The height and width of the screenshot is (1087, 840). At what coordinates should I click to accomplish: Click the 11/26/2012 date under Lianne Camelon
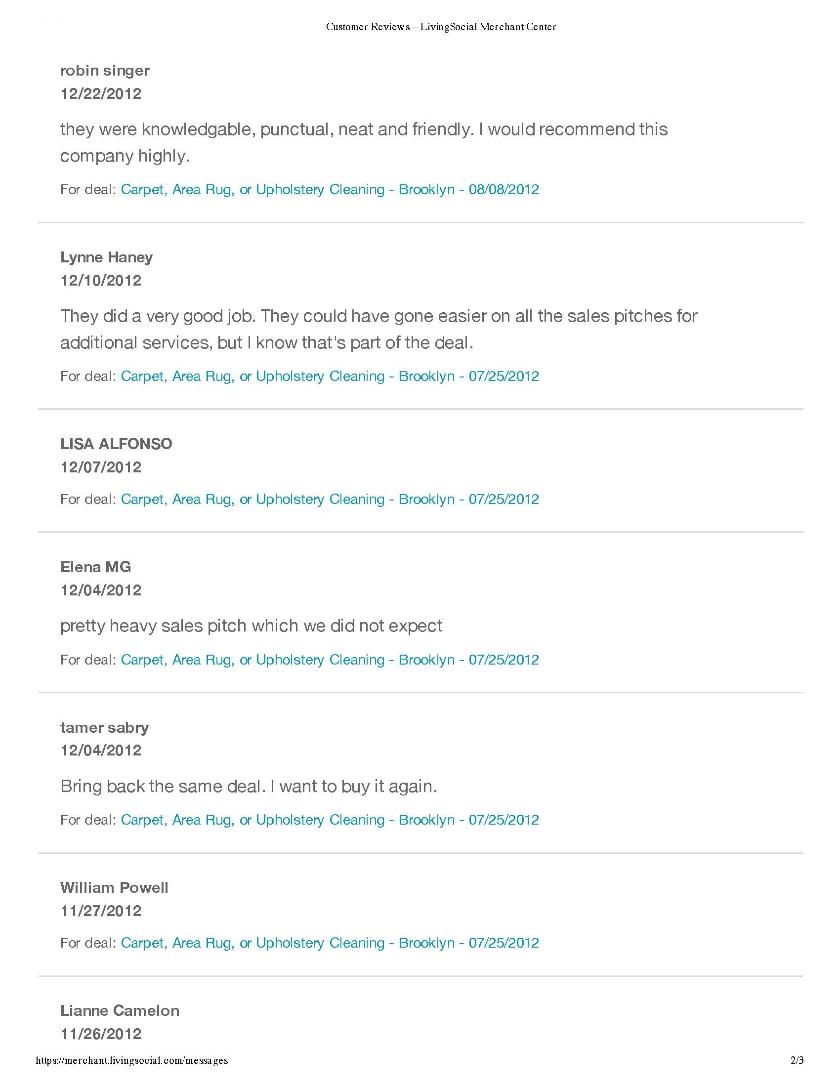pos(100,1034)
